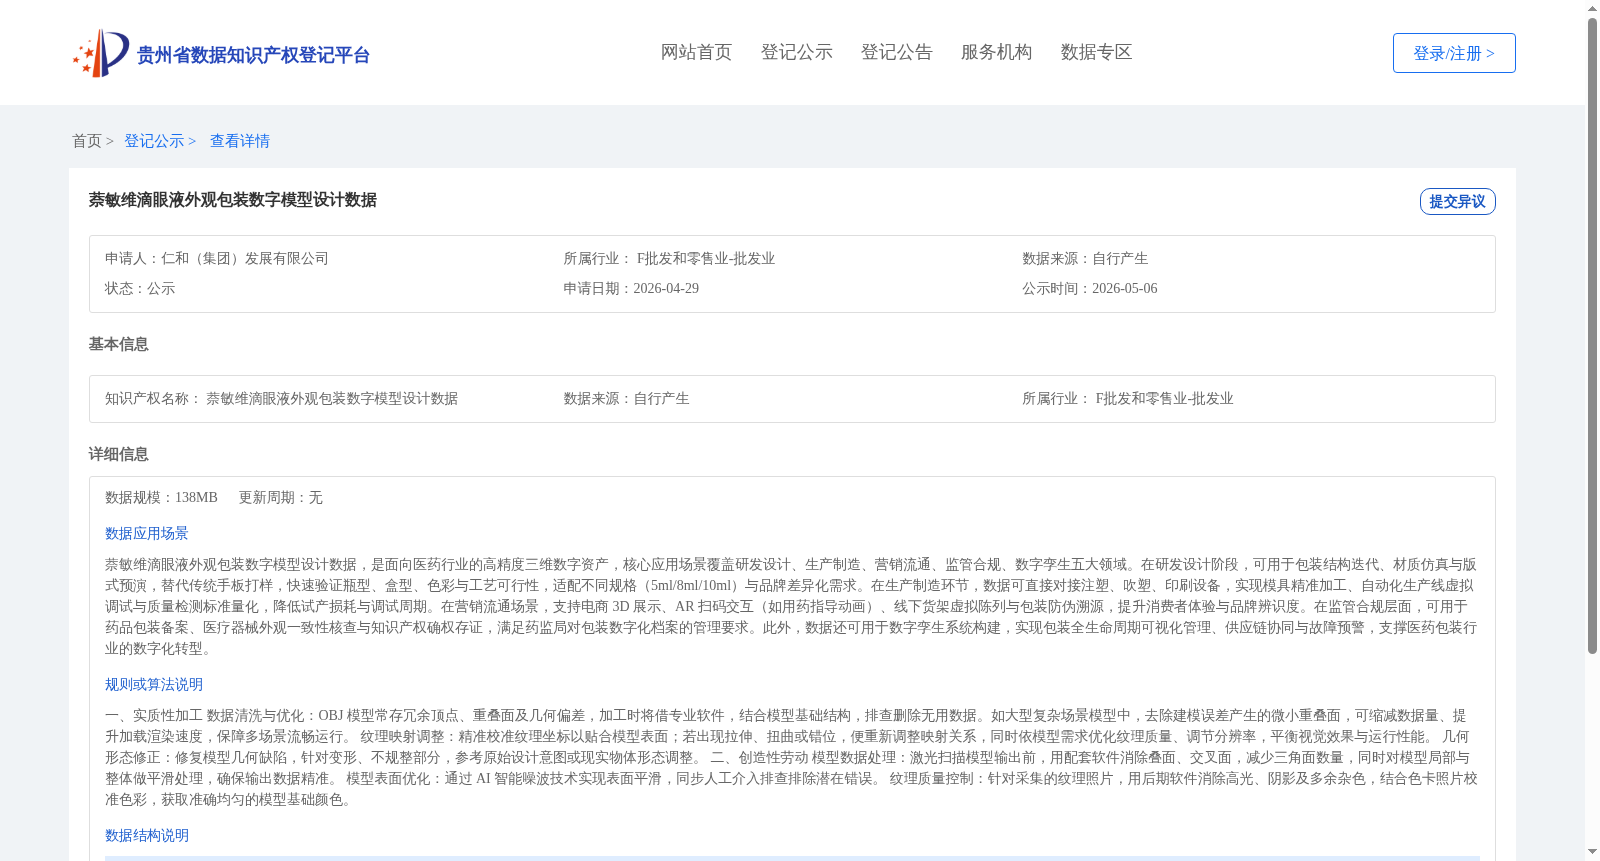Click 查看详情 breadcrumb item
The image size is (1600, 861).
click(x=240, y=141)
